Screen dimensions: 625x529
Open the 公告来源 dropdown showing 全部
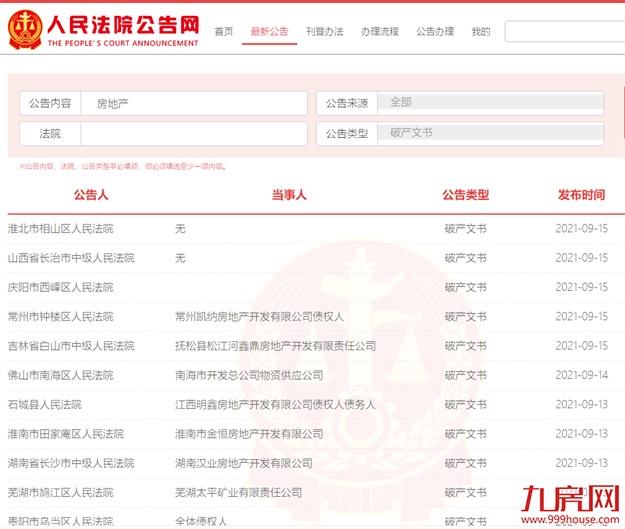pos(490,103)
